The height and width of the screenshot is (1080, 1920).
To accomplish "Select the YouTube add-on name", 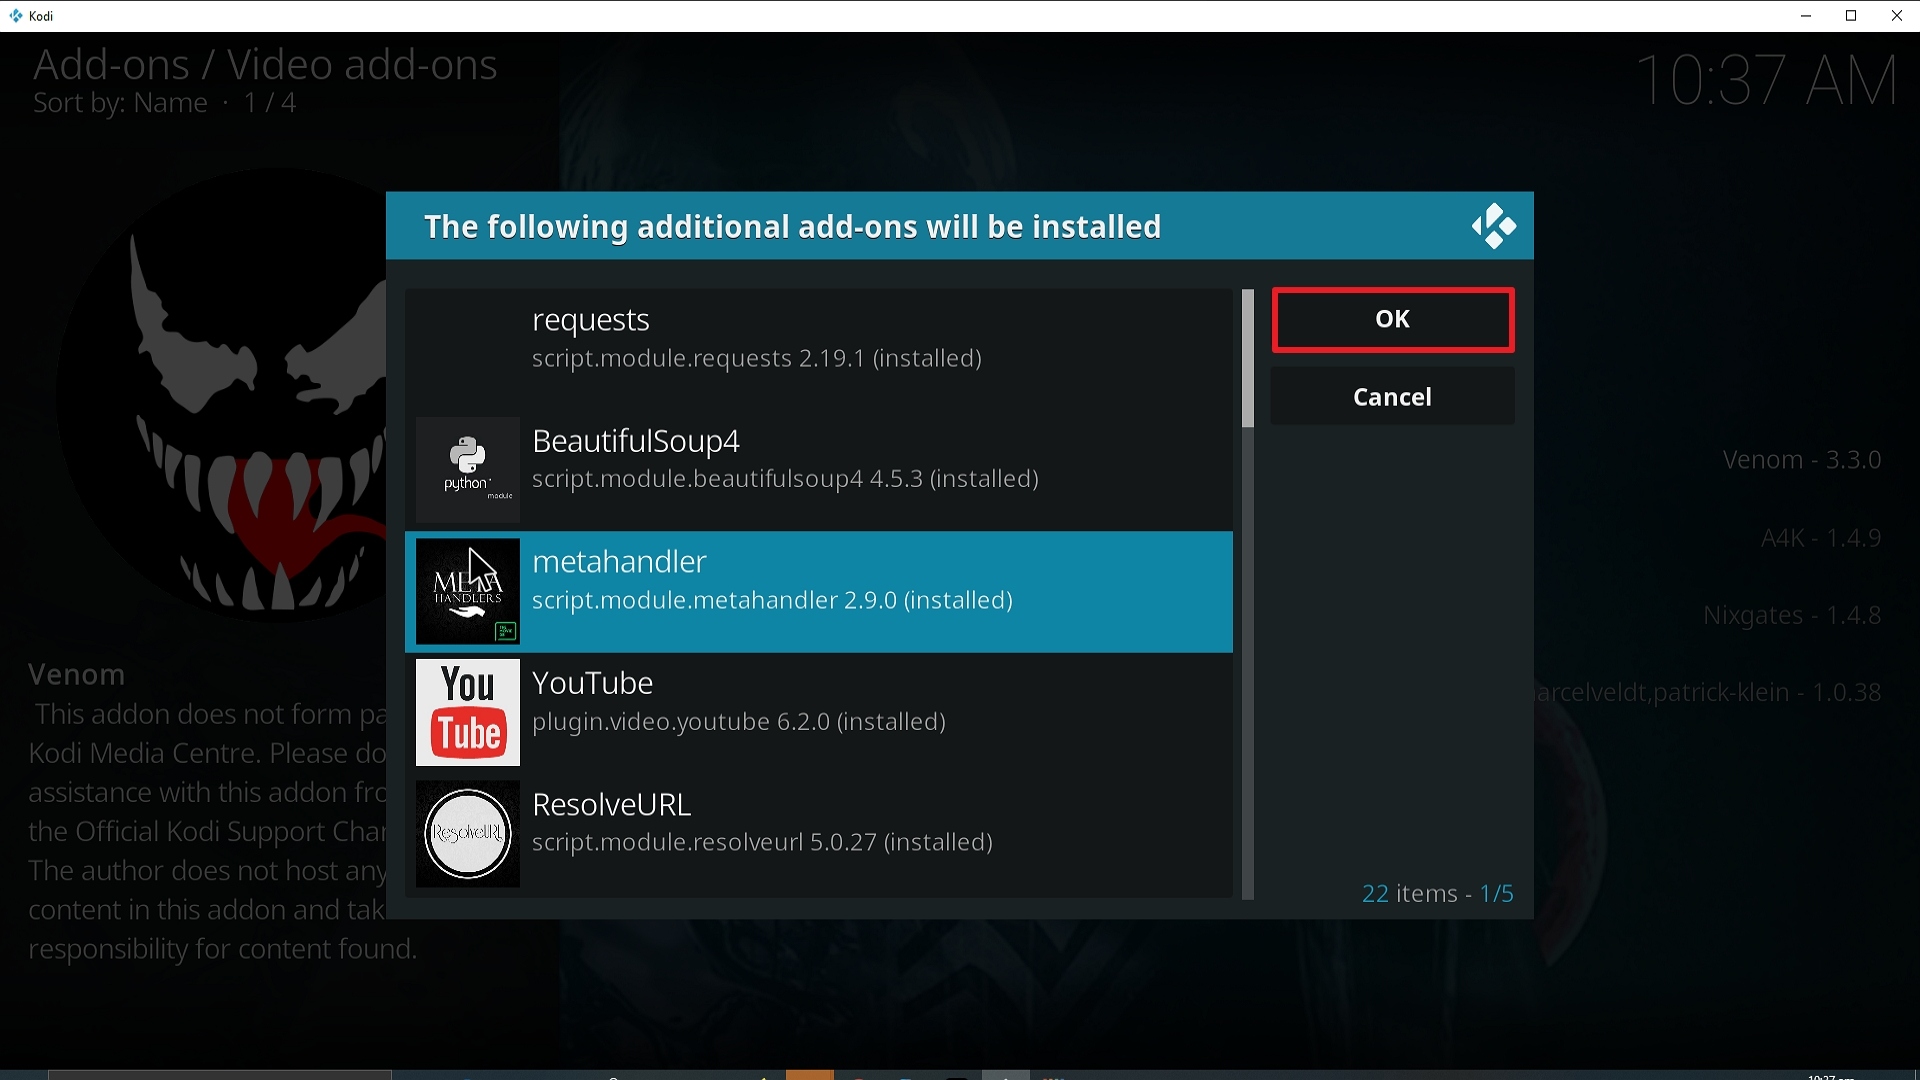I will click(x=592, y=683).
